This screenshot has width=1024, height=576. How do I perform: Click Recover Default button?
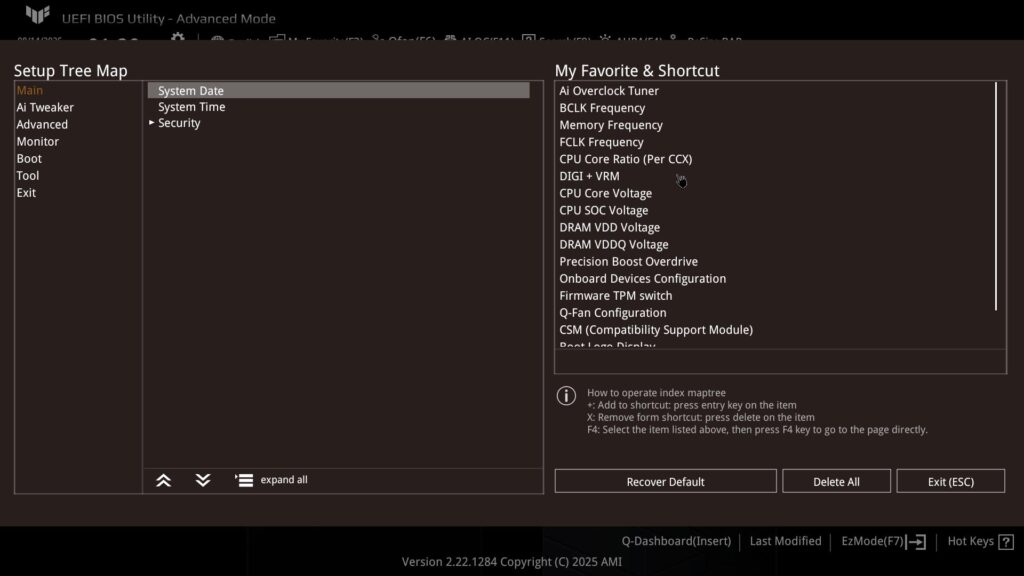665,481
